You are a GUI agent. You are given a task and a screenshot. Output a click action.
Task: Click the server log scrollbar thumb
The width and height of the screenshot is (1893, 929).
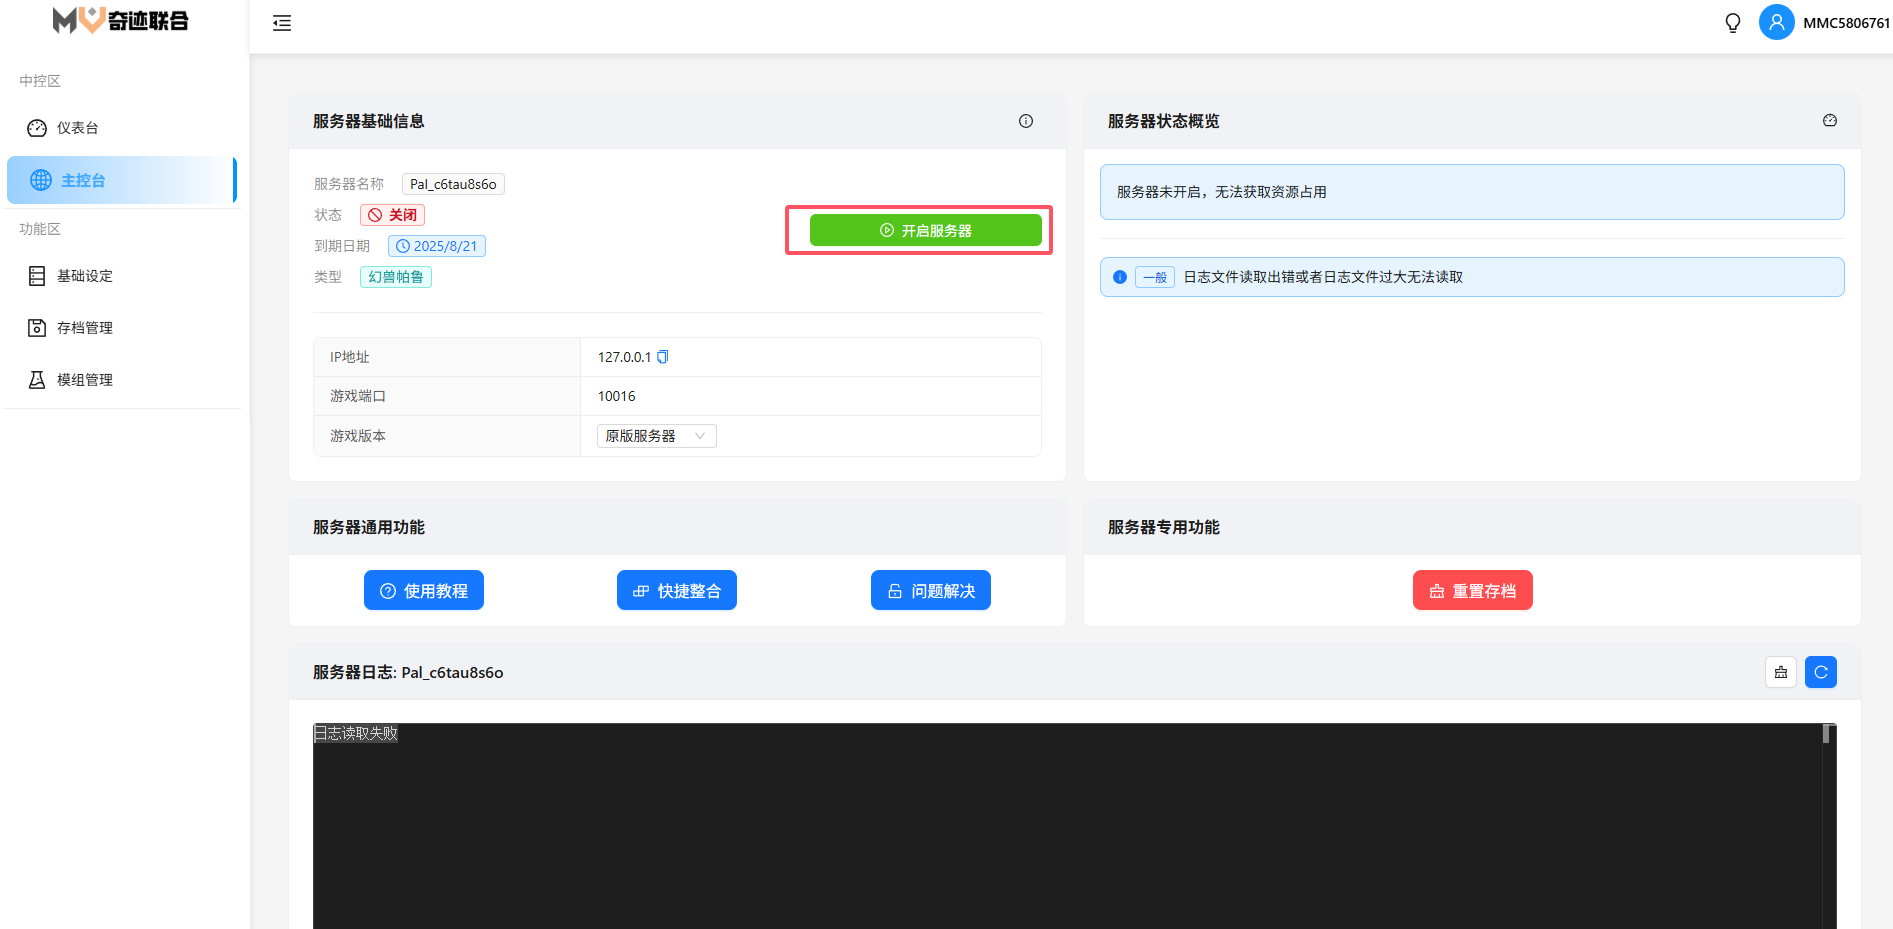coord(1826,734)
